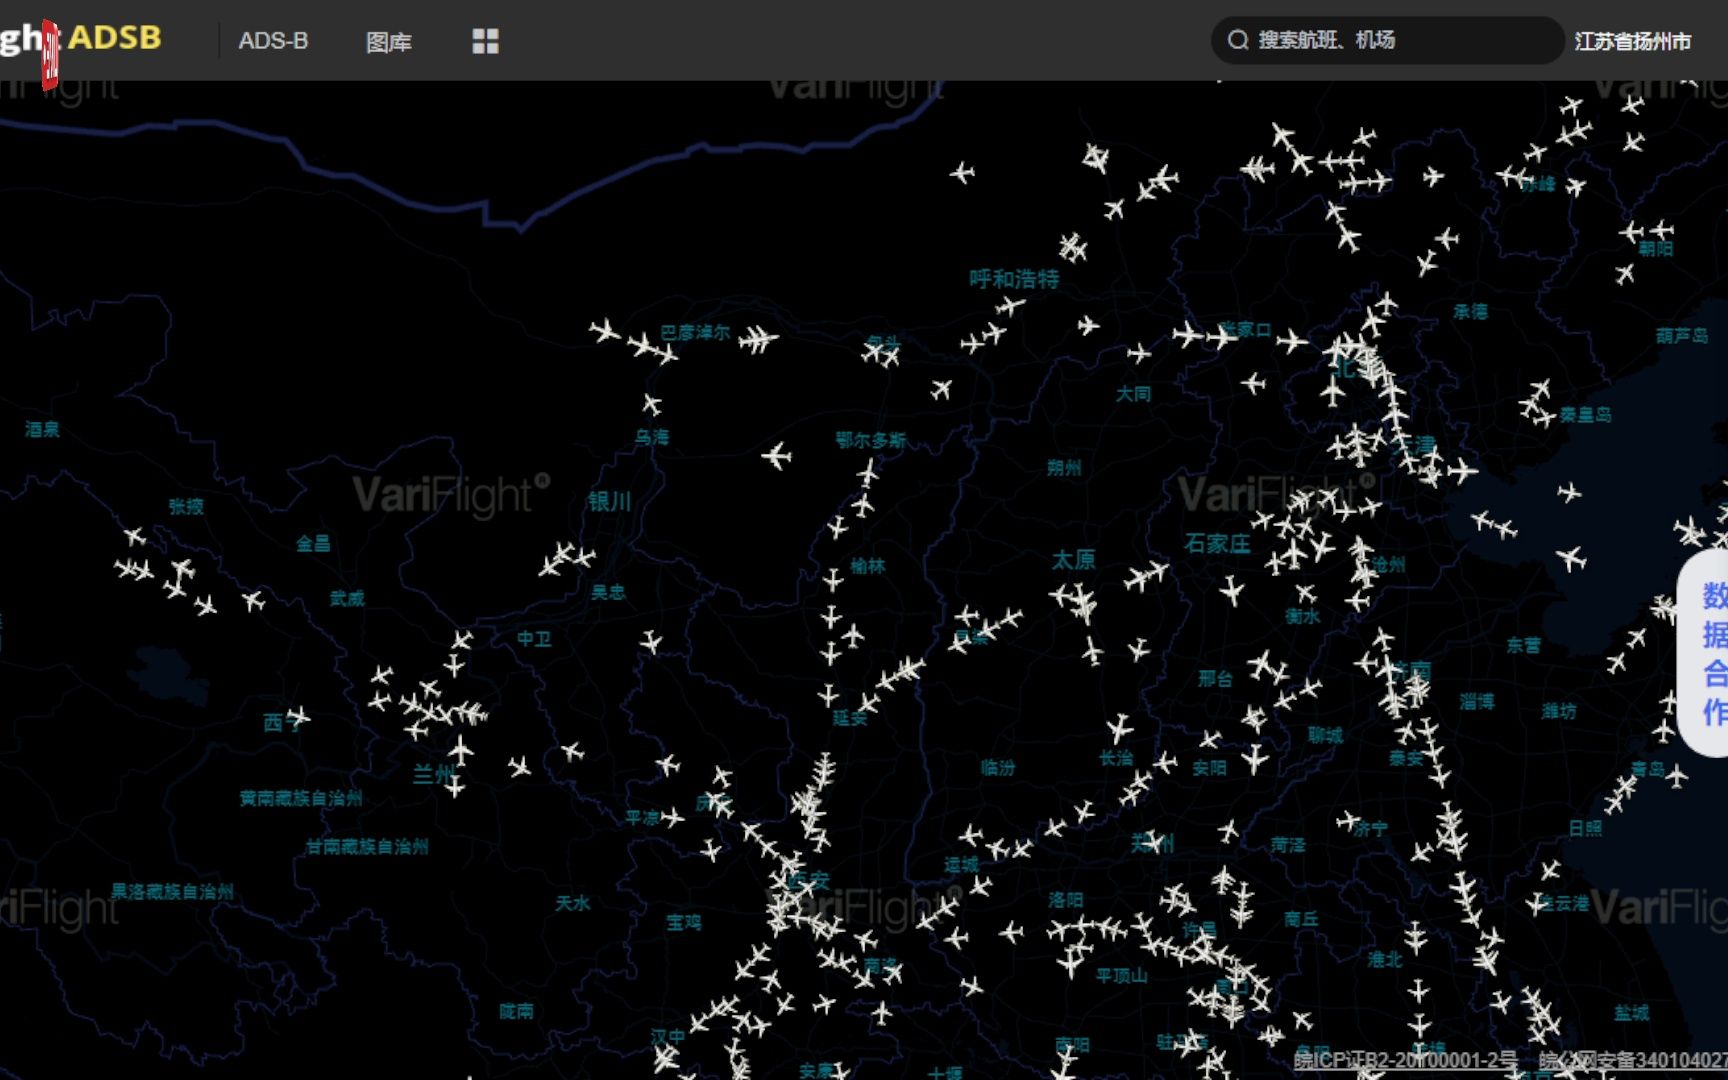Screen dimensions: 1728x1080
Task: Select the airplane just east of 青岛 label
Action: point(1677,775)
